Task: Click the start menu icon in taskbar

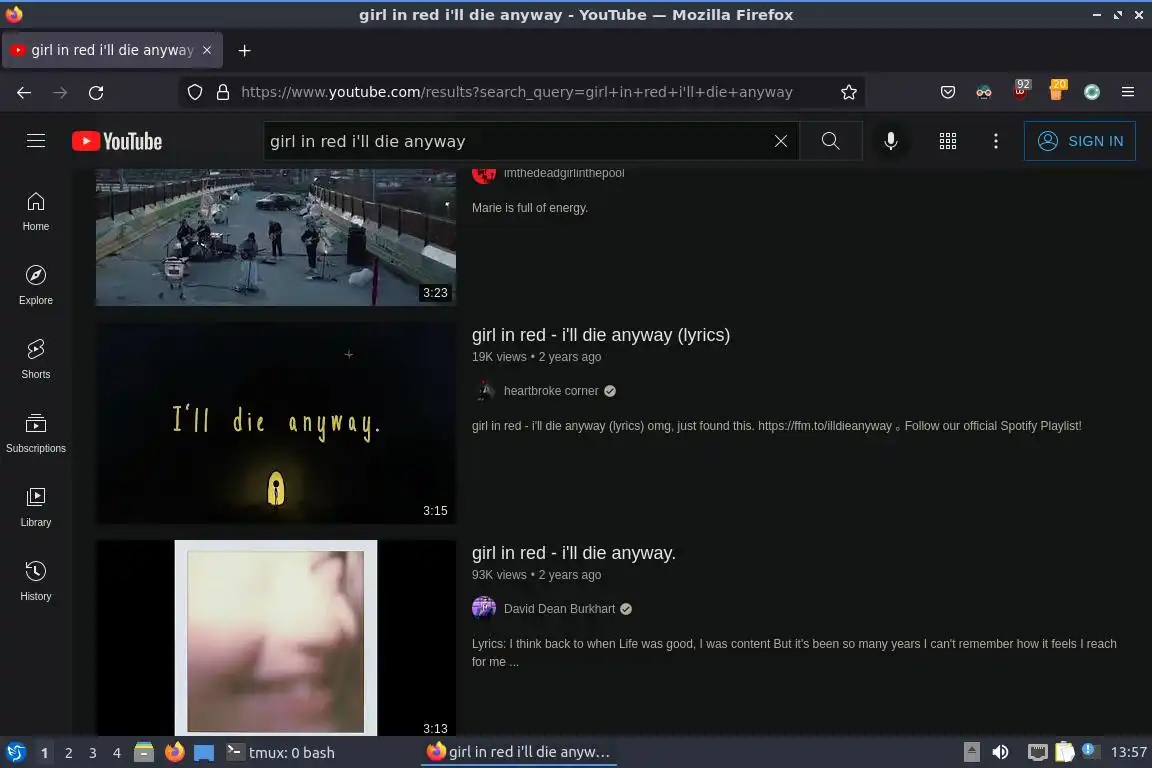Action: (x=15, y=753)
